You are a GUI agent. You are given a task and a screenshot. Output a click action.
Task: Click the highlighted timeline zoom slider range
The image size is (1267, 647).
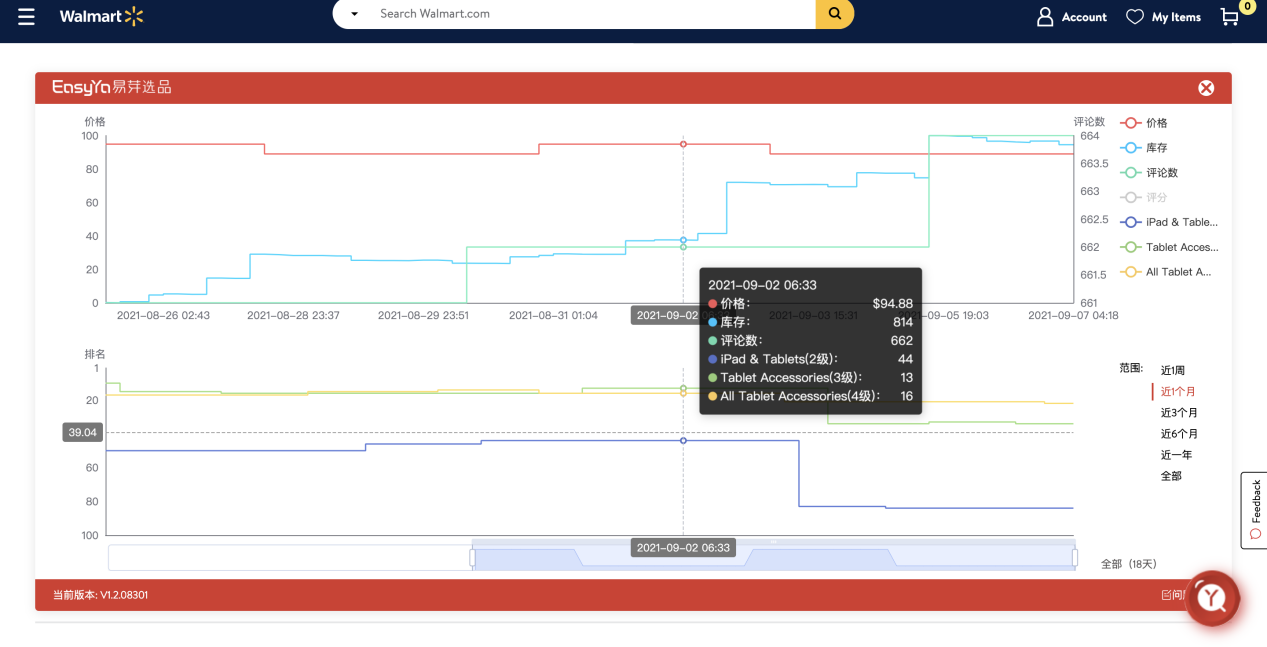point(773,557)
